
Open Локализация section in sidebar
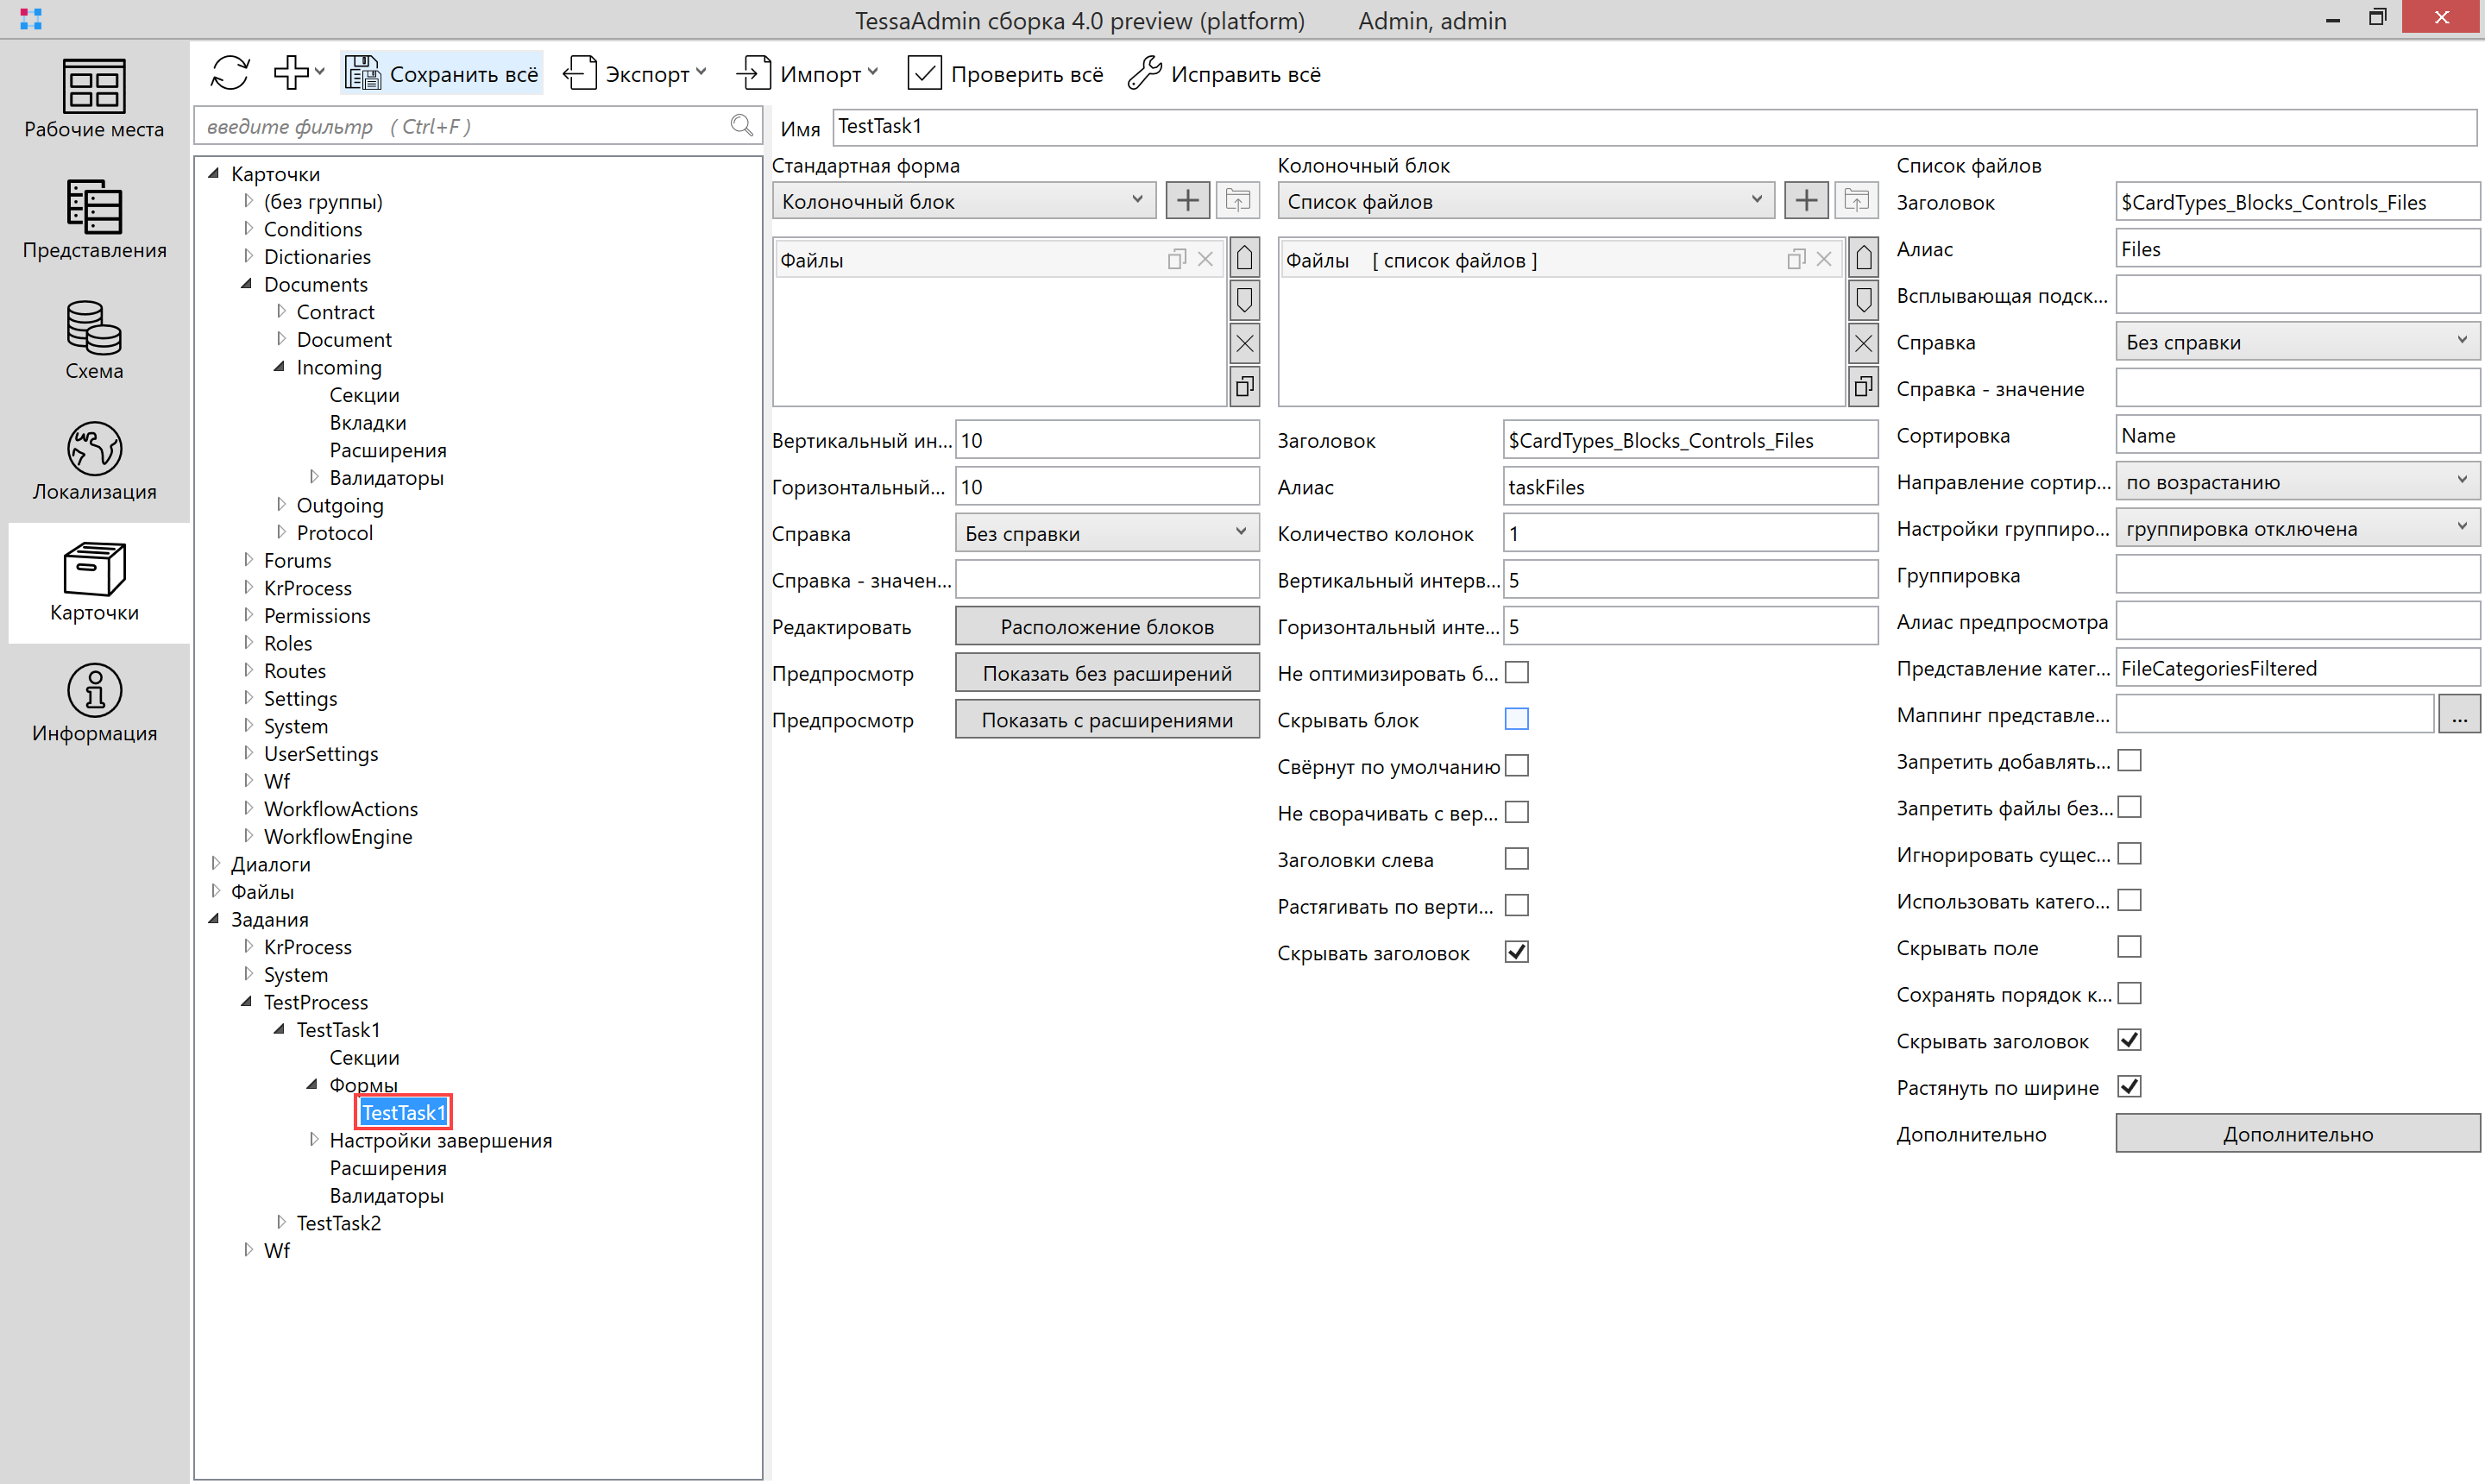point(94,461)
